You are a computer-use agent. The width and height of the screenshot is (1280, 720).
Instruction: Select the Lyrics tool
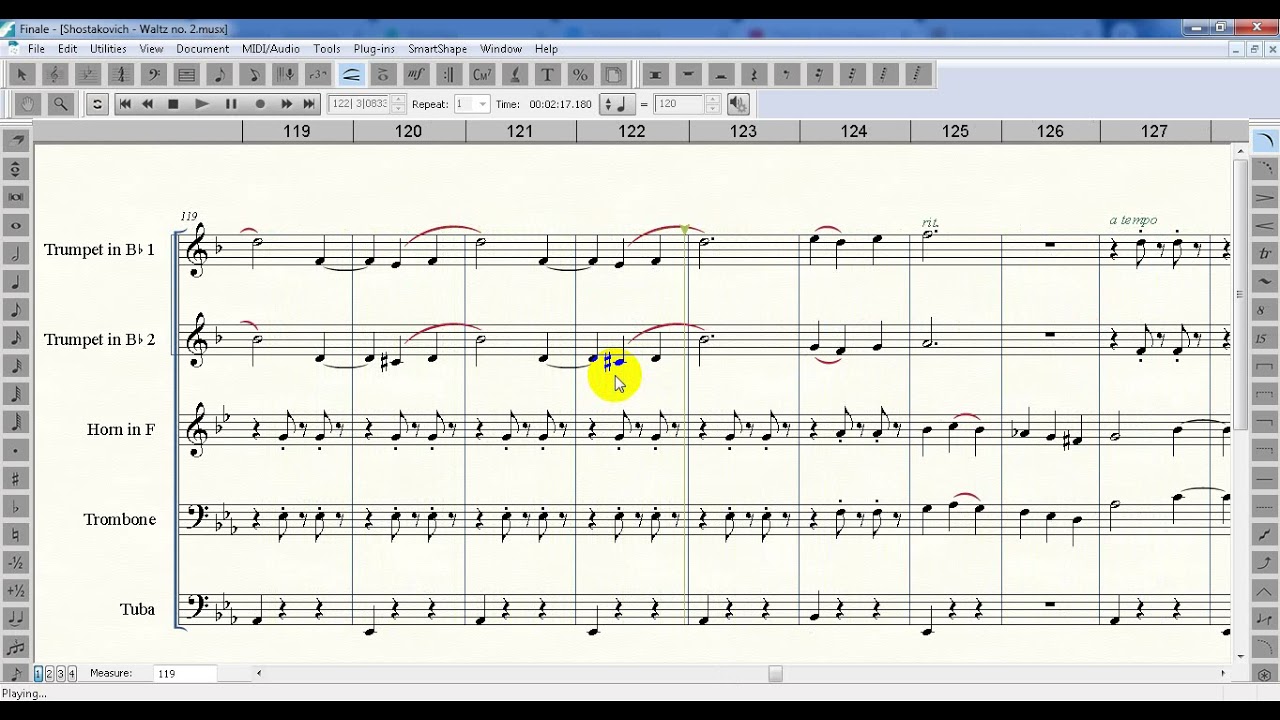coord(515,75)
